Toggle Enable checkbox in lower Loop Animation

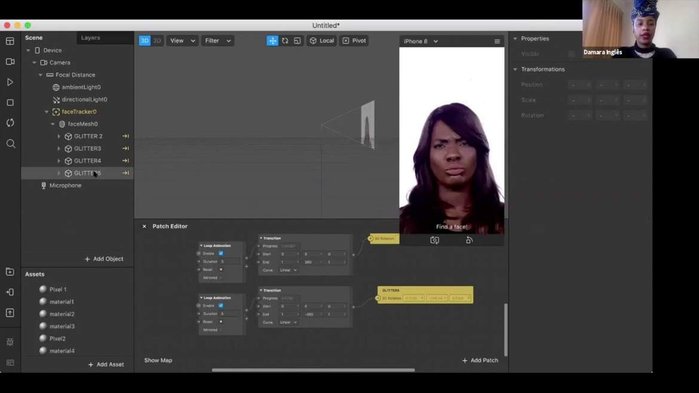point(221,306)
